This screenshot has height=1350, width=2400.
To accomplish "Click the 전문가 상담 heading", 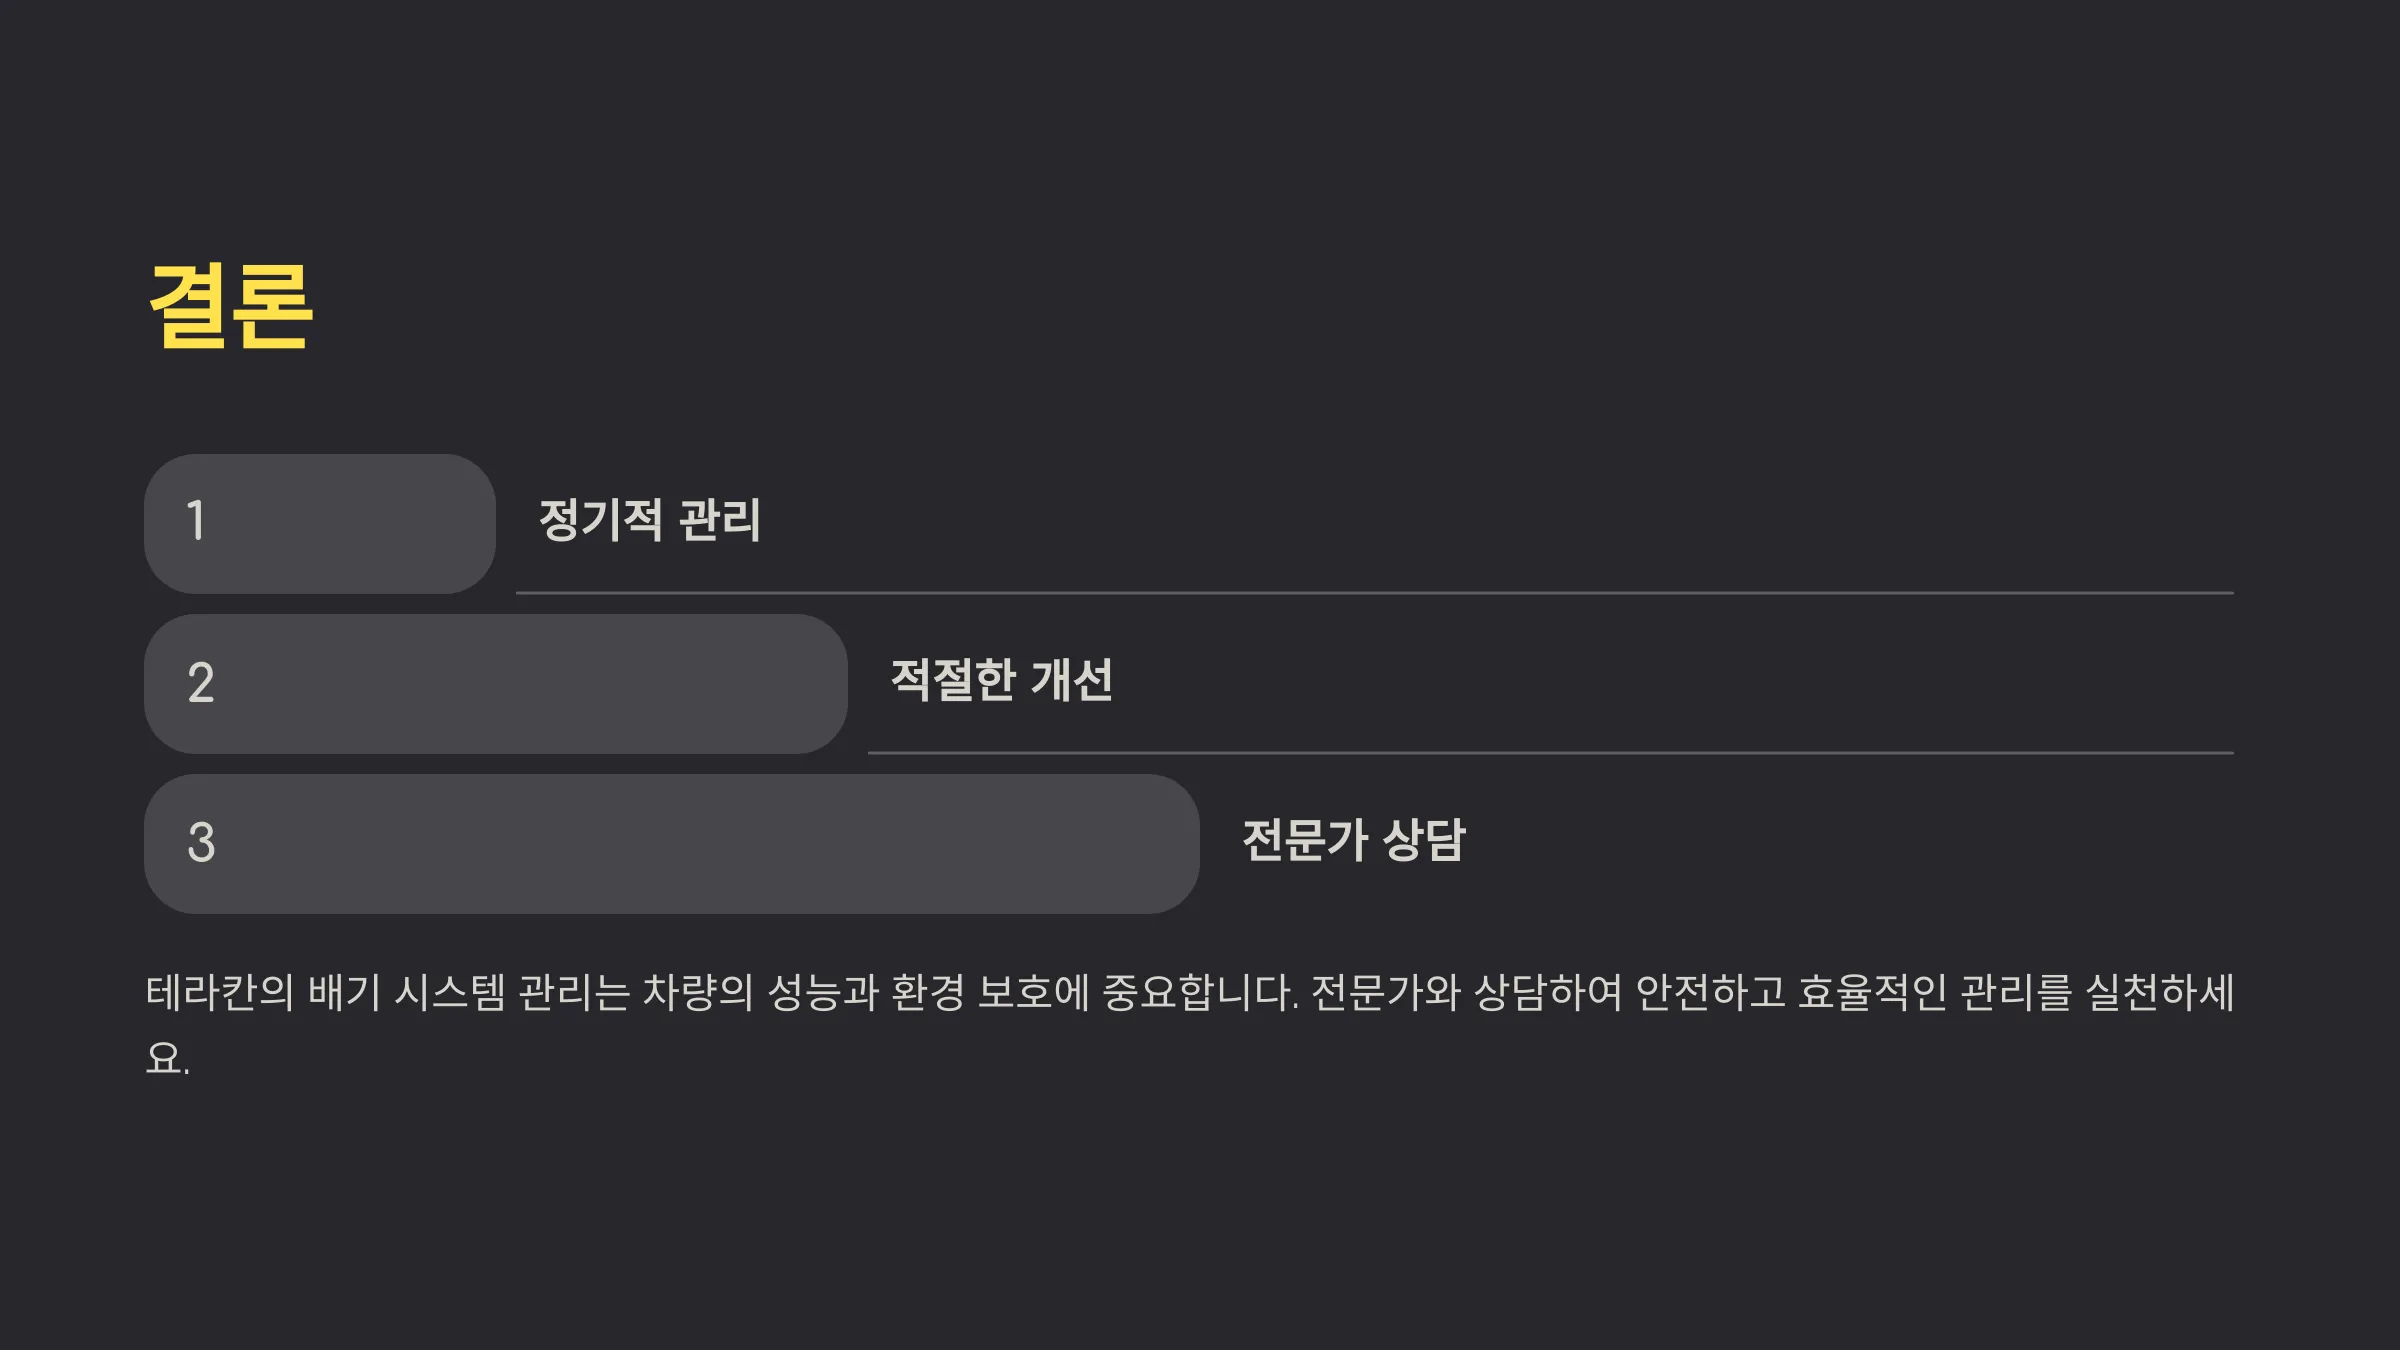I will pos(1354,840).
